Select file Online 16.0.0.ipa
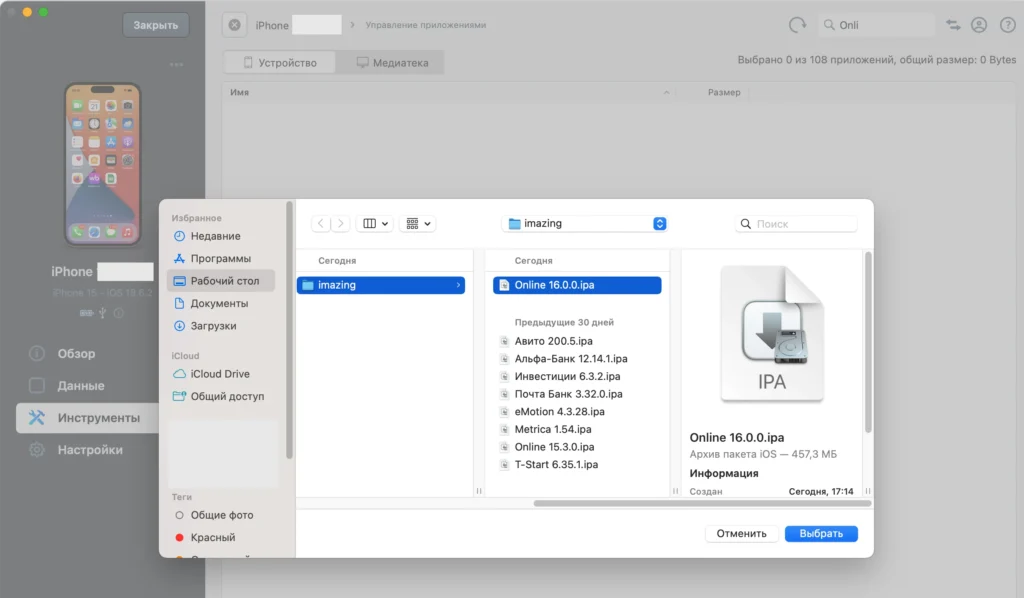 pyautogui.click(x=577, y=285)
